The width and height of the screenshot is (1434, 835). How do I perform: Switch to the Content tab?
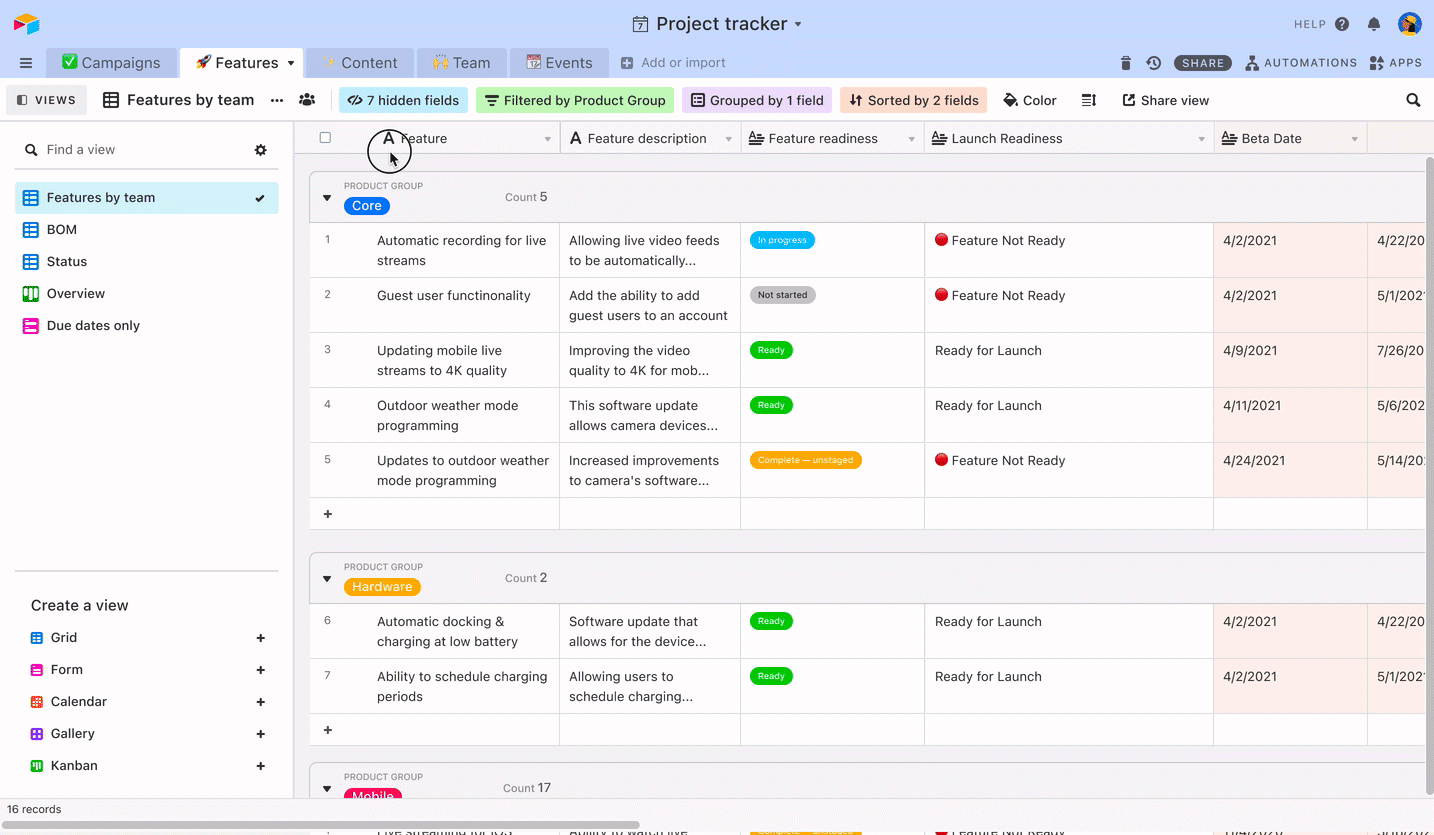coord(359,62)
